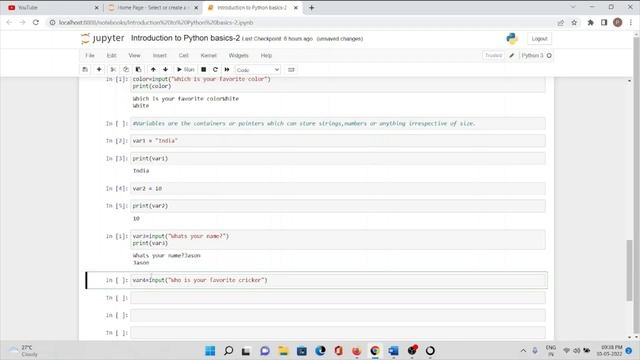Viewport: 640px width, 360px height.
Task: Click the ENG IN language indicator
Action: click(551, 351)
